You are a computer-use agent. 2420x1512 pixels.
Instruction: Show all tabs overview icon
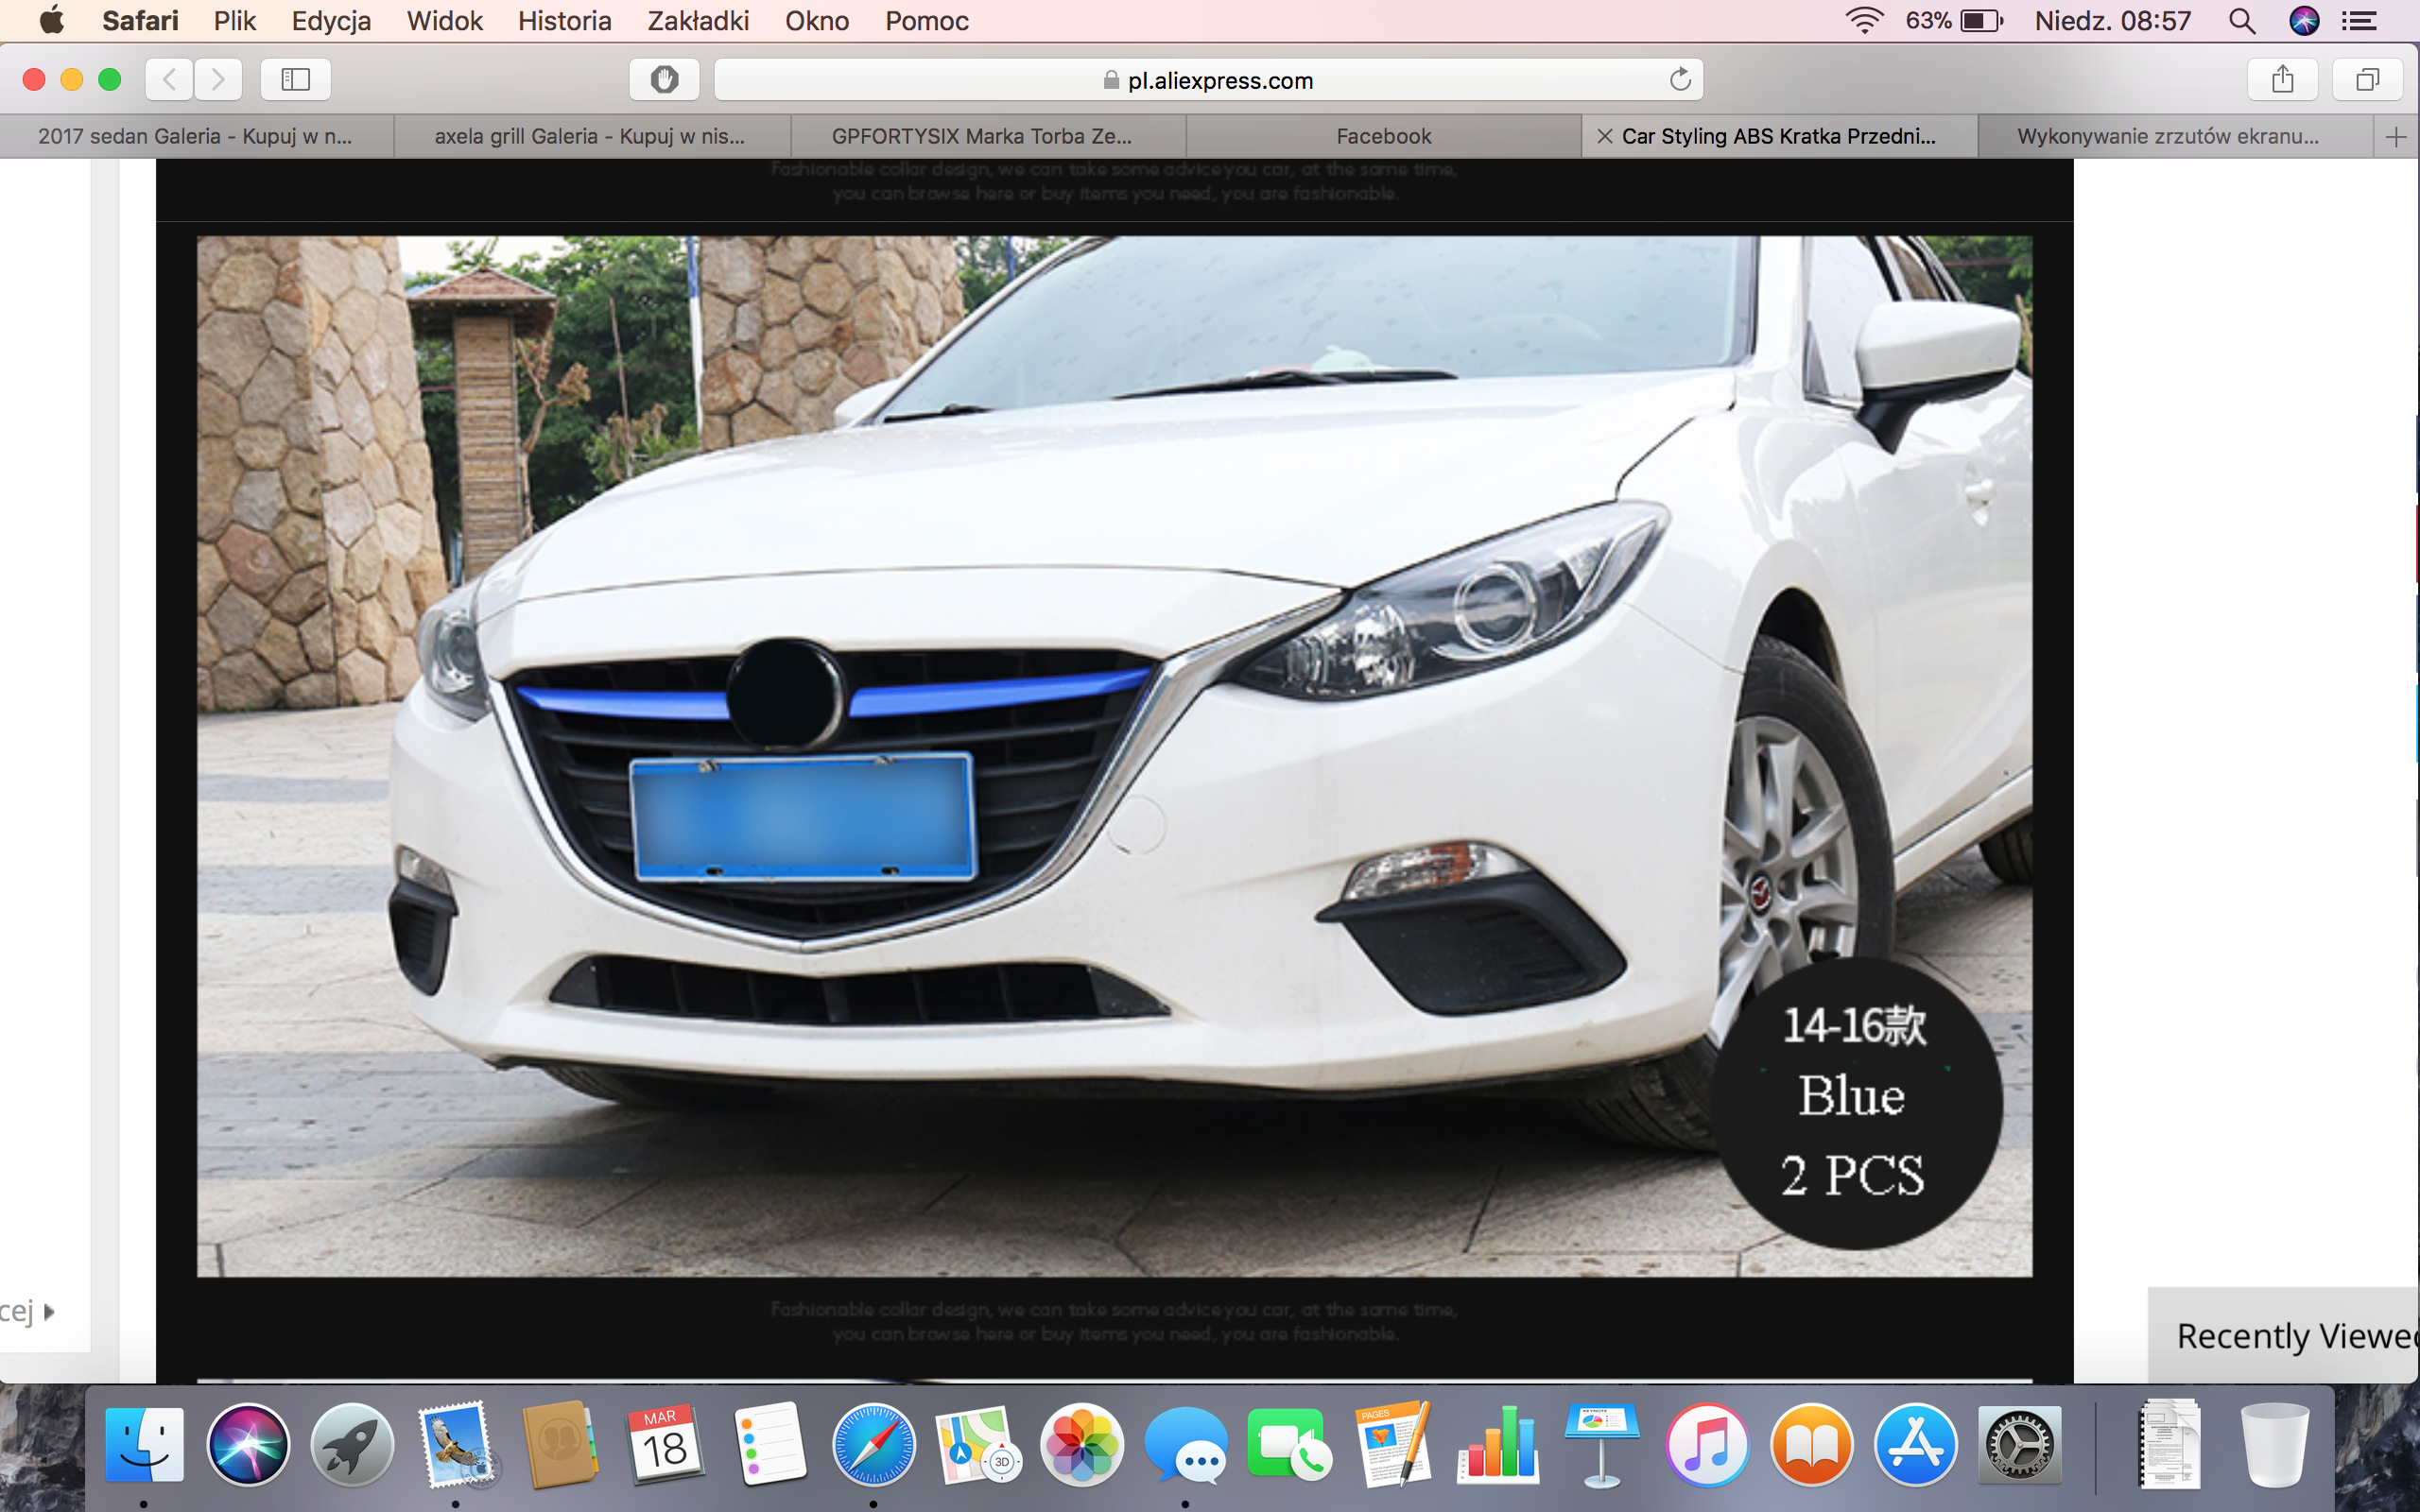(2367, 79)
